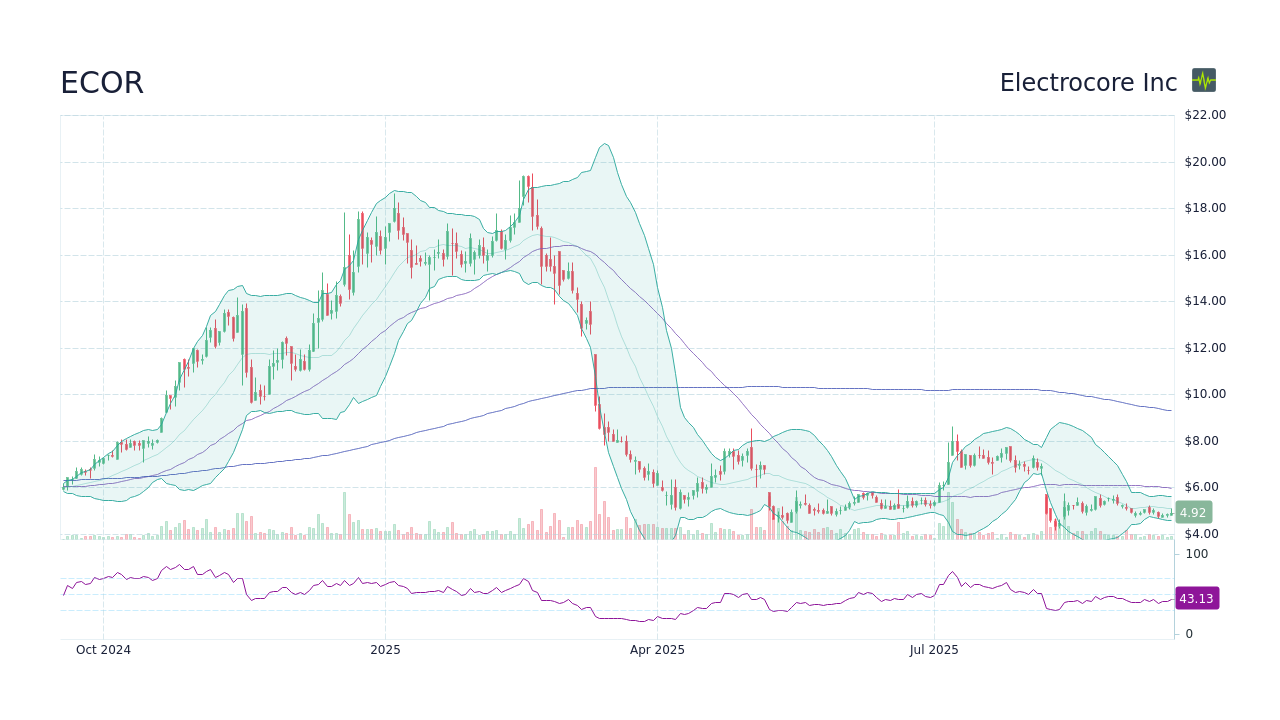
Task: Open the Electrocore Inc company name link
Action: [x=1088, y=83]
